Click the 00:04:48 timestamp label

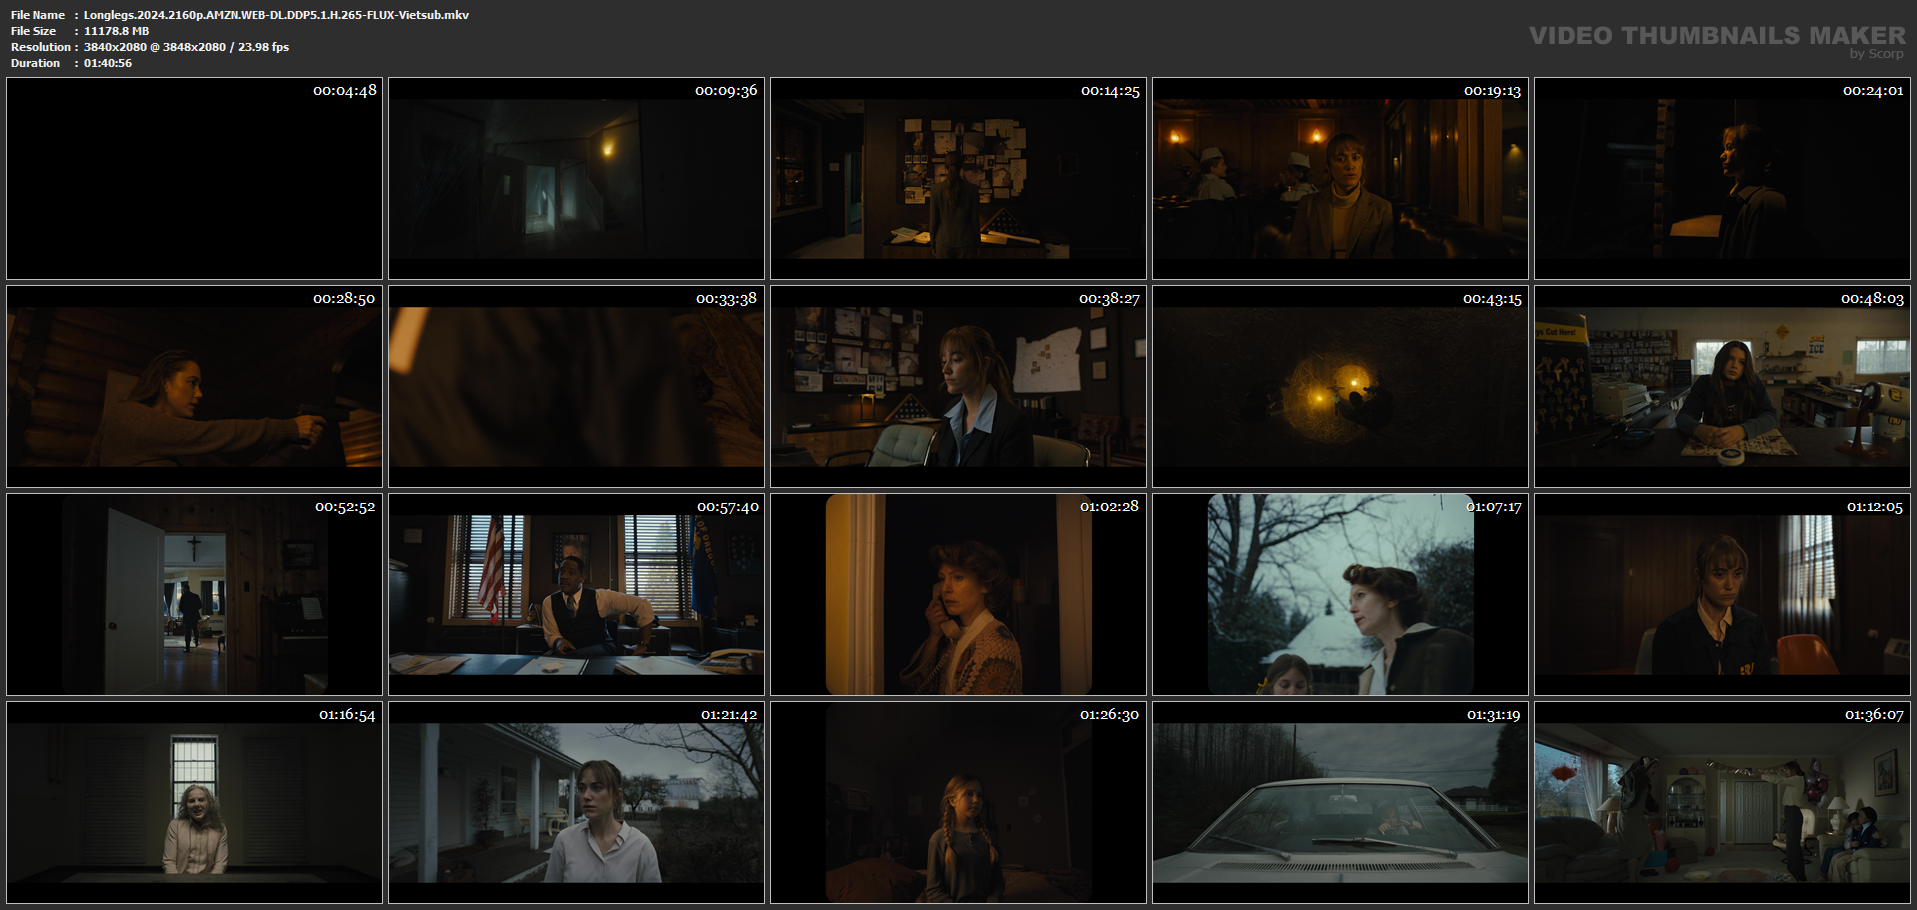345,90
